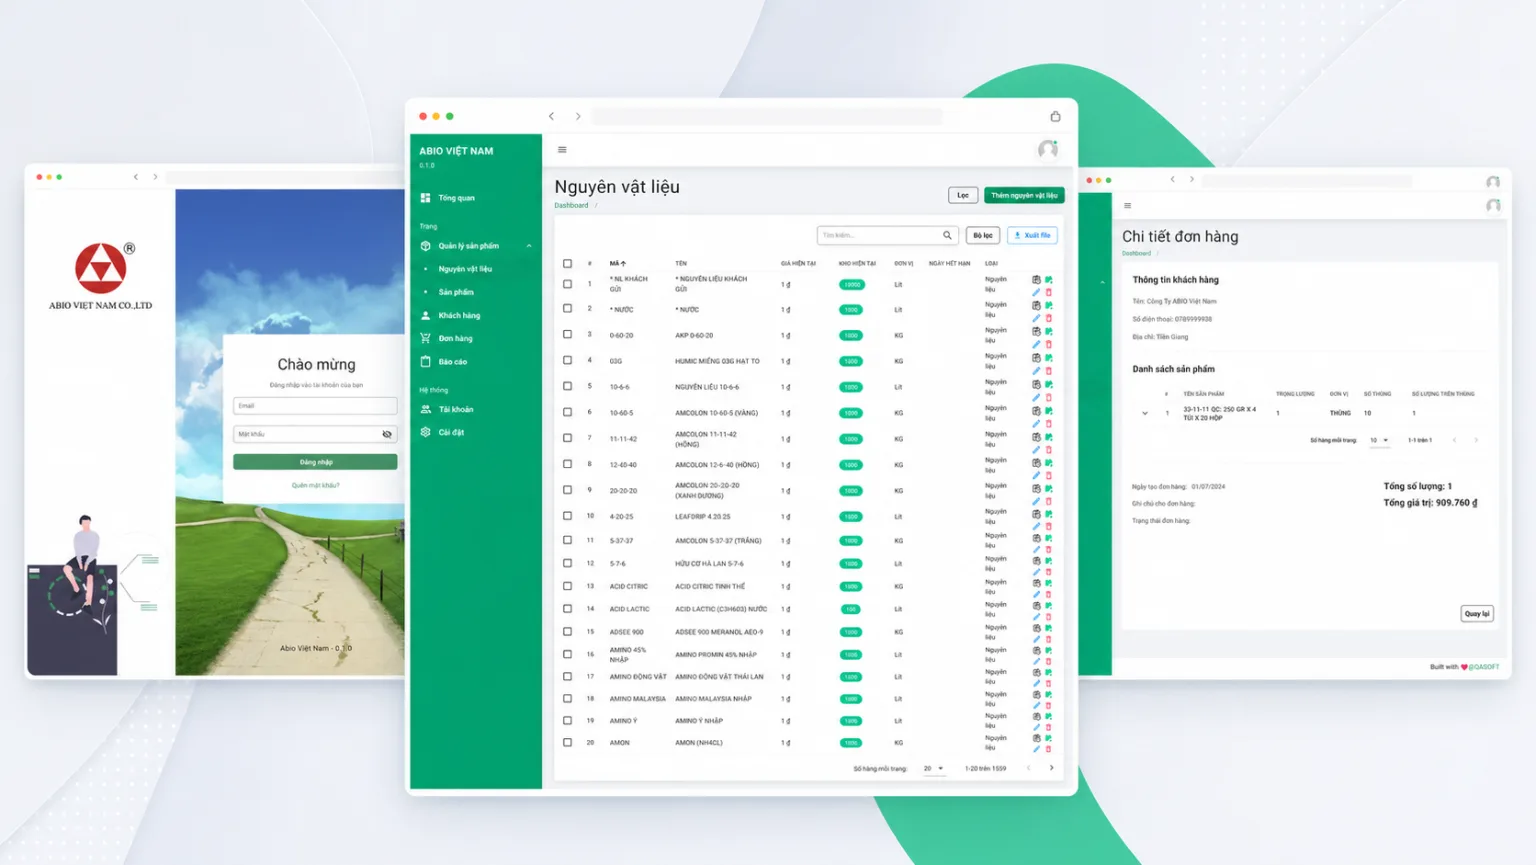
Task: Edit row 7 11-11-42 with pencil icon
Action: click(1036, 449)
